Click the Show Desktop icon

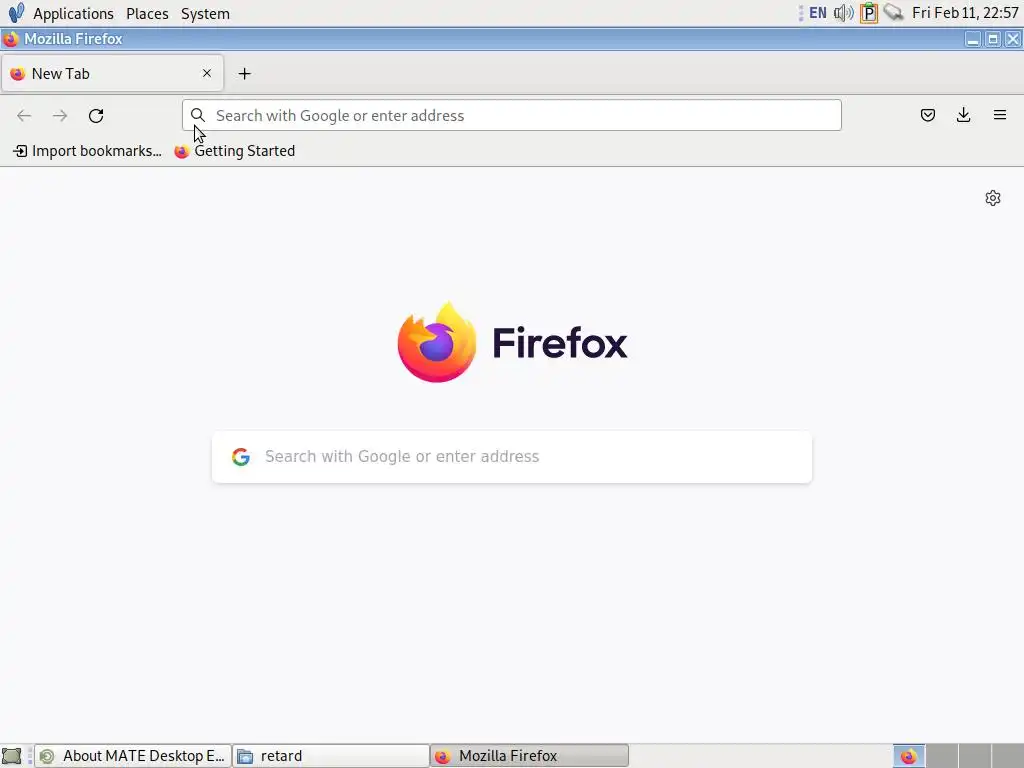pos(12,756)
